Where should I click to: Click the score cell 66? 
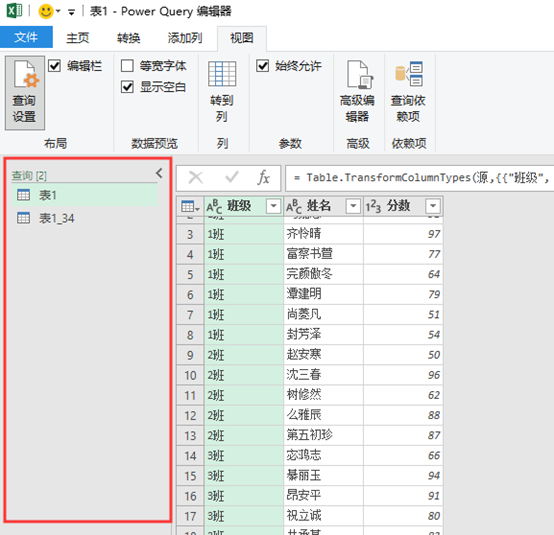[403, 455]
